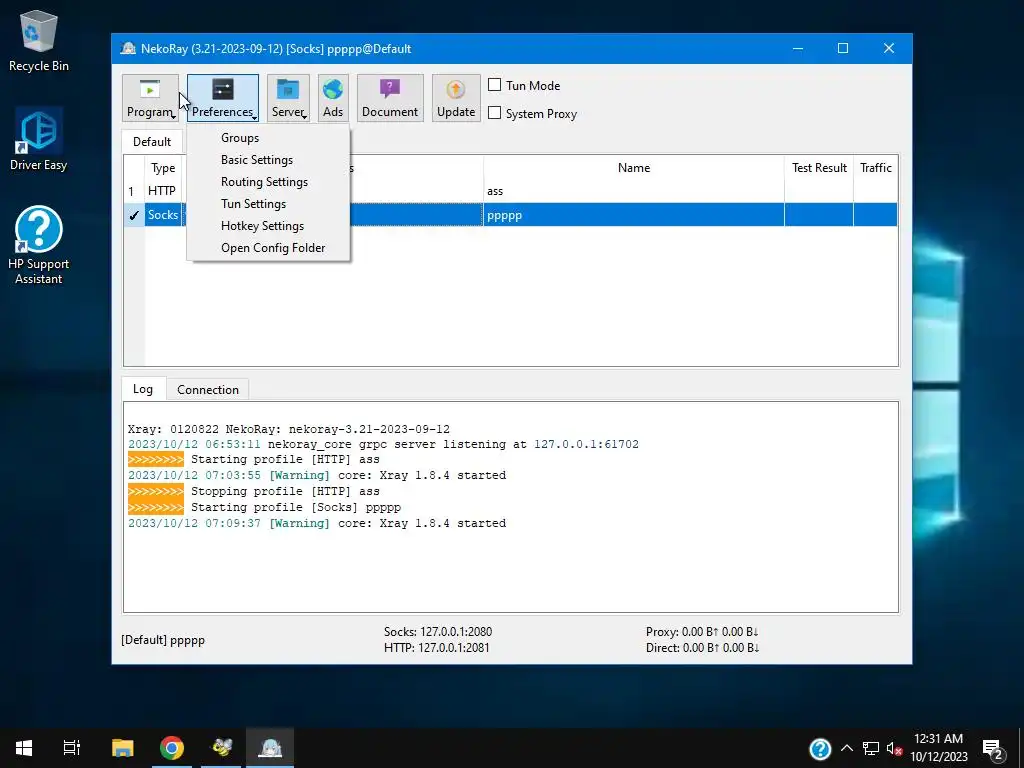
Task: Enable the System Proxy checkbox
Action: [x=495, y=113]
